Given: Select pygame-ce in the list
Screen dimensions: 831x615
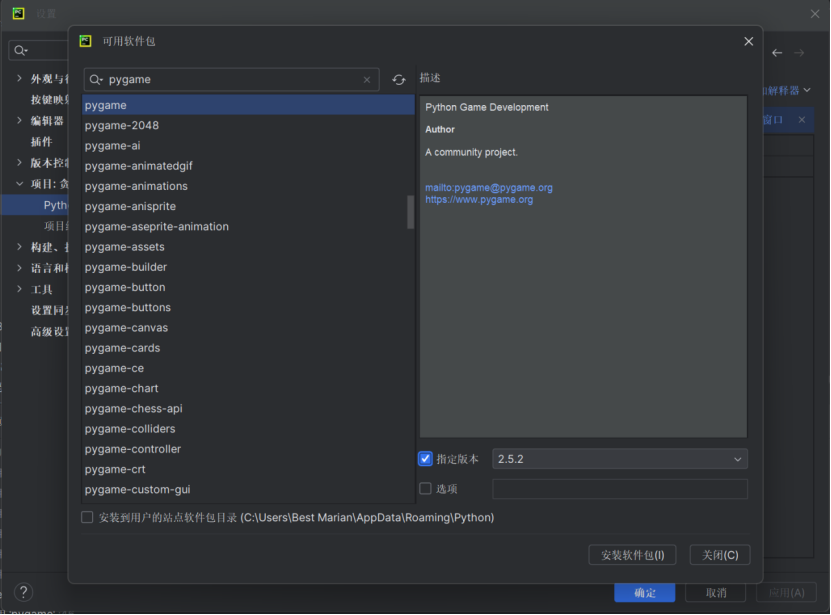Looking at the screenshot, I should click(248, 368).
